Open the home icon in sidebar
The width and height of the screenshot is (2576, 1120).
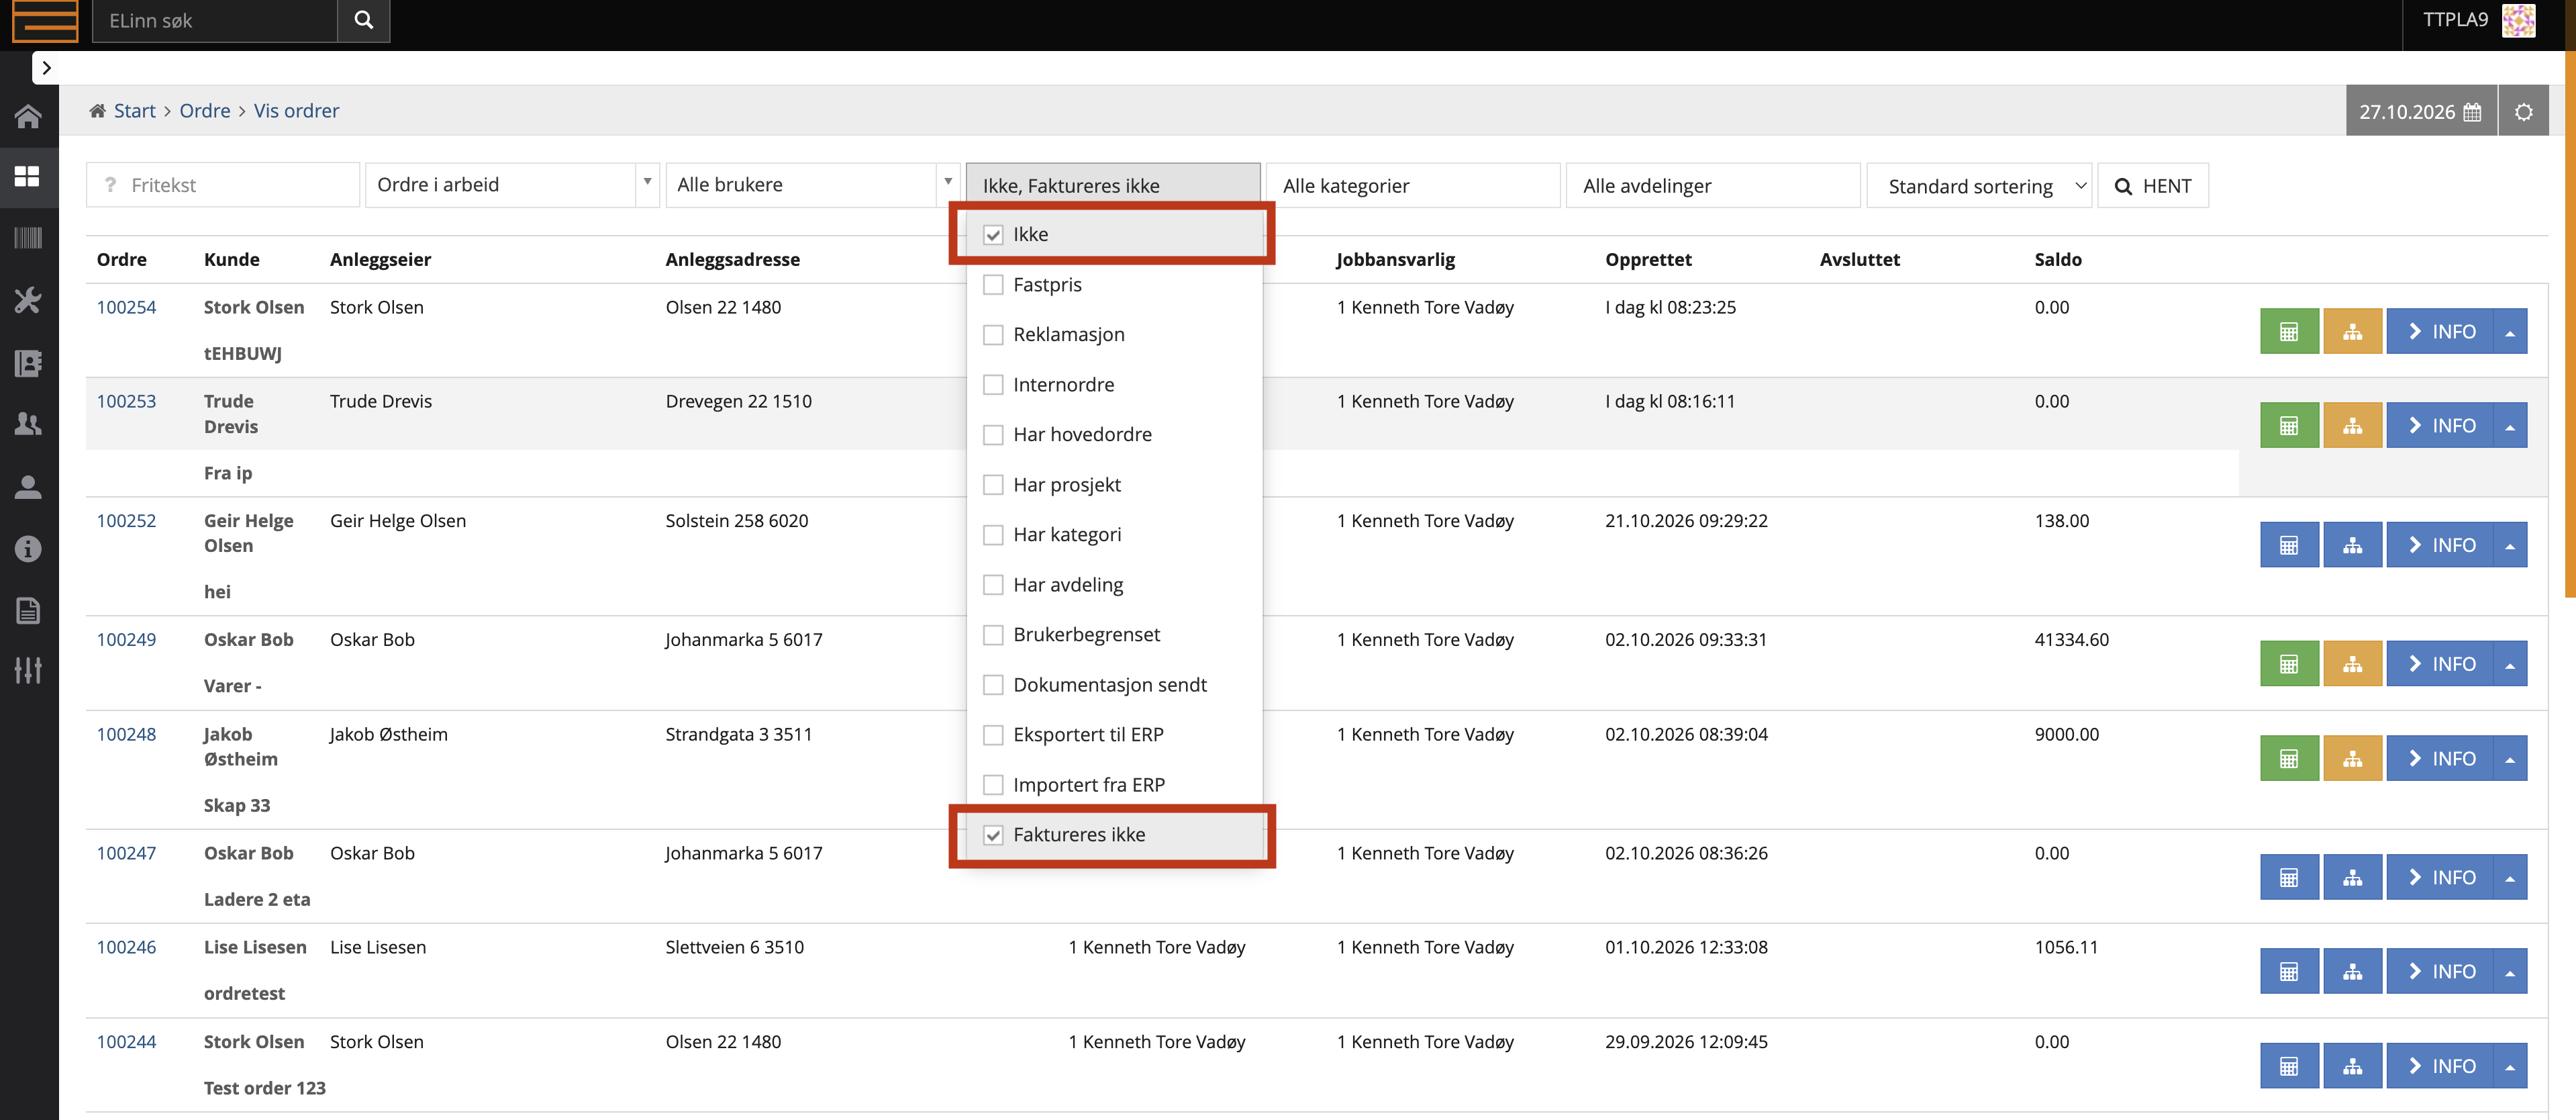click(x=28, y=117)
